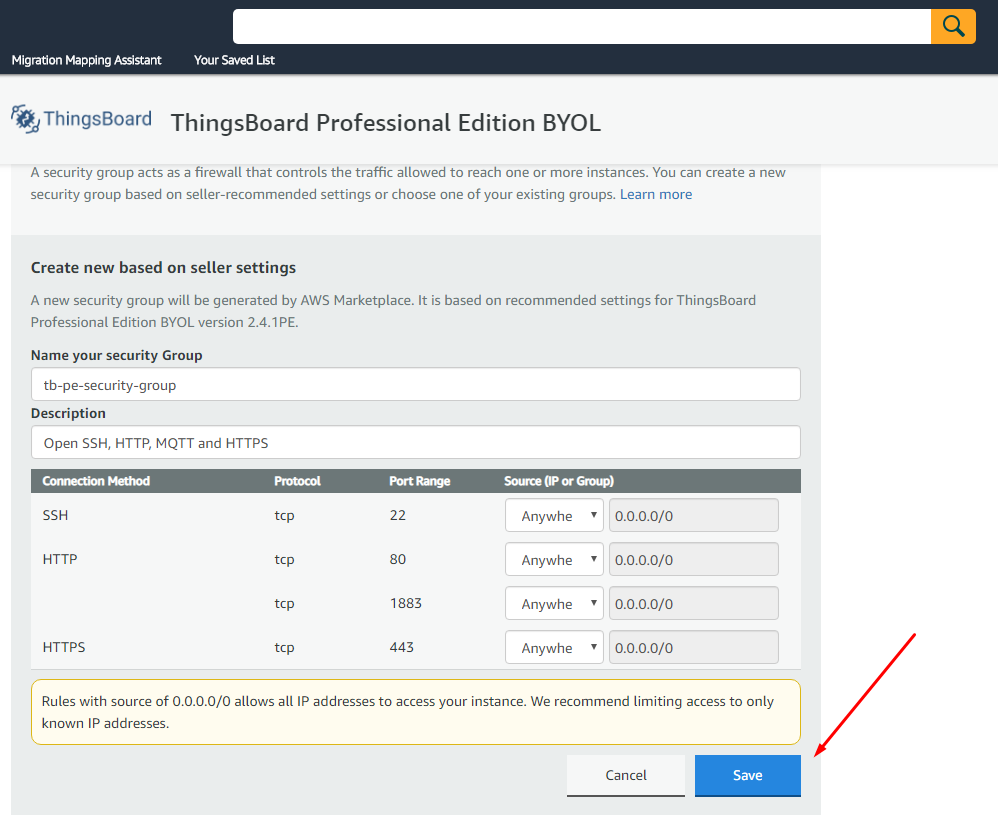This screenshot has width=998, height=816.
Task: Focus the top search box
Action: pos(581,26)
